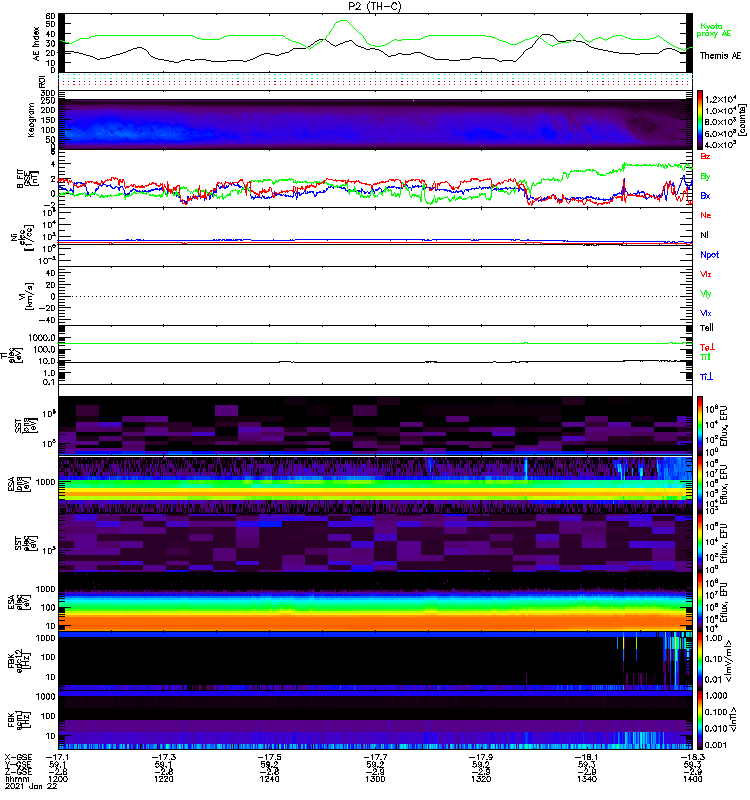The image size is (750, 800).
Task: Select the black Ni legend label
Action: pyautogui.click(x=704, y=235)
